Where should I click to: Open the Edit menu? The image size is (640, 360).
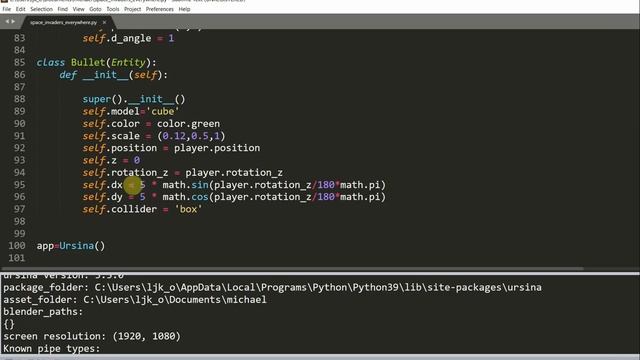pos(20,9)
